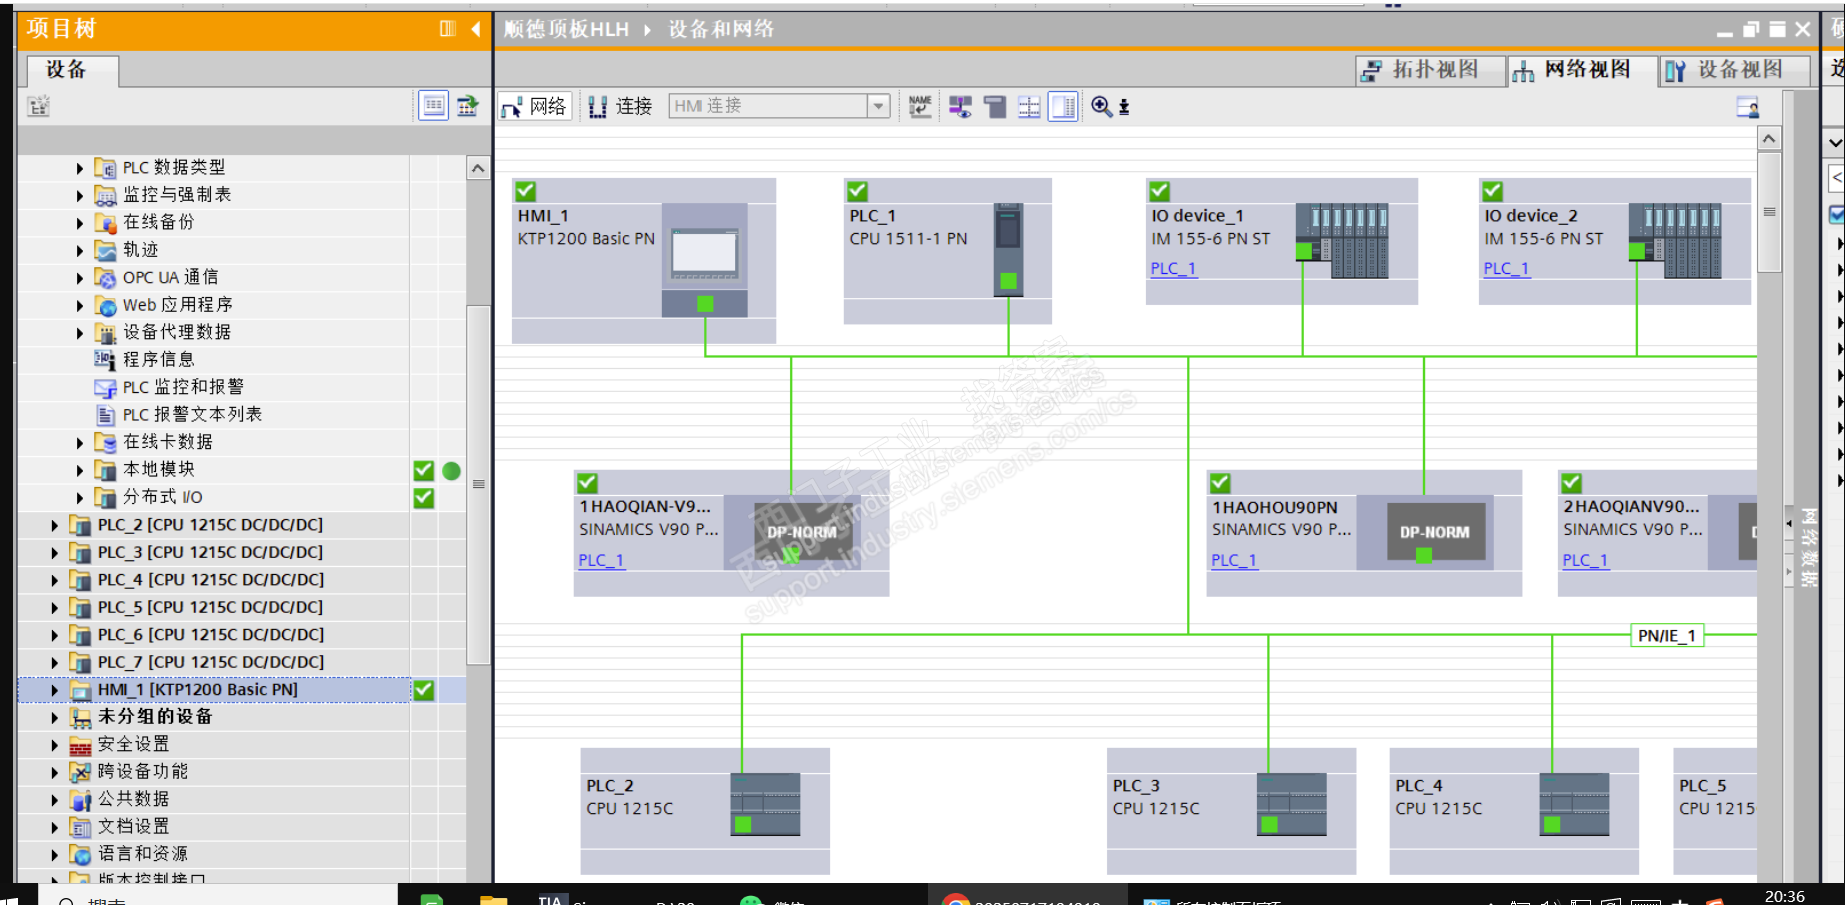The height and width of the screenshot is (905, 1845).
Task: Click the highlight network relations icon
Action: coord(960,106)
